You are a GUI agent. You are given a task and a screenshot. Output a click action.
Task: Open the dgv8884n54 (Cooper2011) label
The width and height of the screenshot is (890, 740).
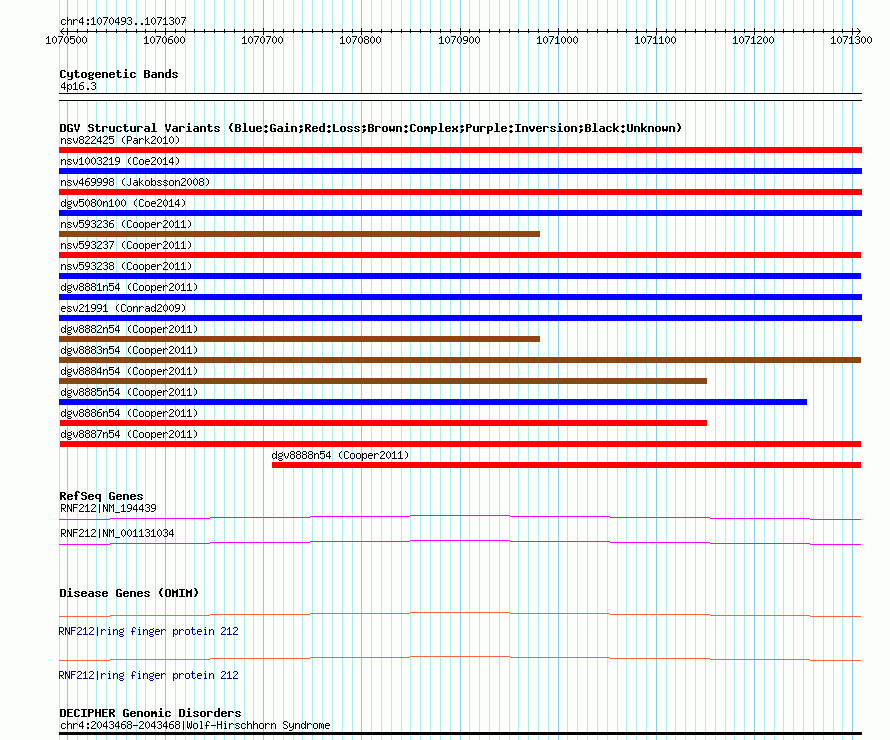coord(129,371)
